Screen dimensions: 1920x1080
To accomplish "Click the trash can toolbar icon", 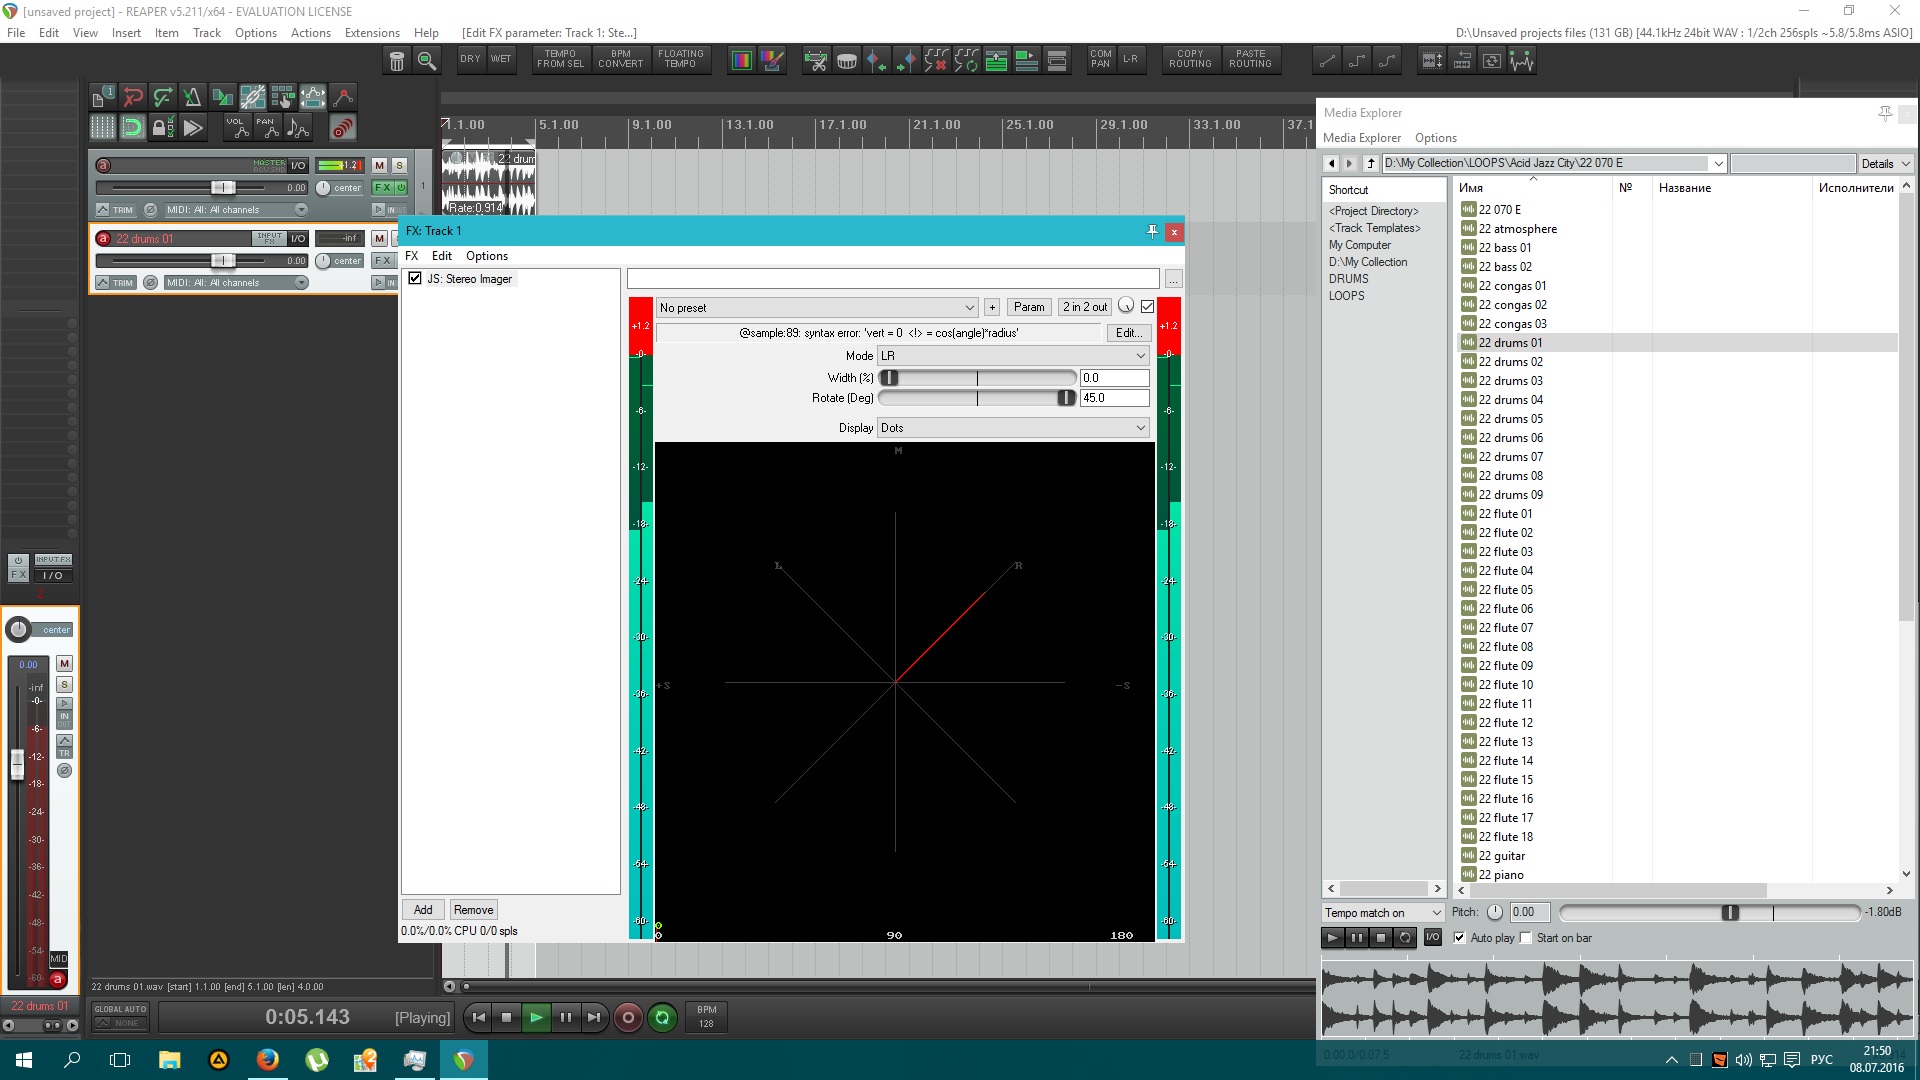I will (x=397, y=61).
